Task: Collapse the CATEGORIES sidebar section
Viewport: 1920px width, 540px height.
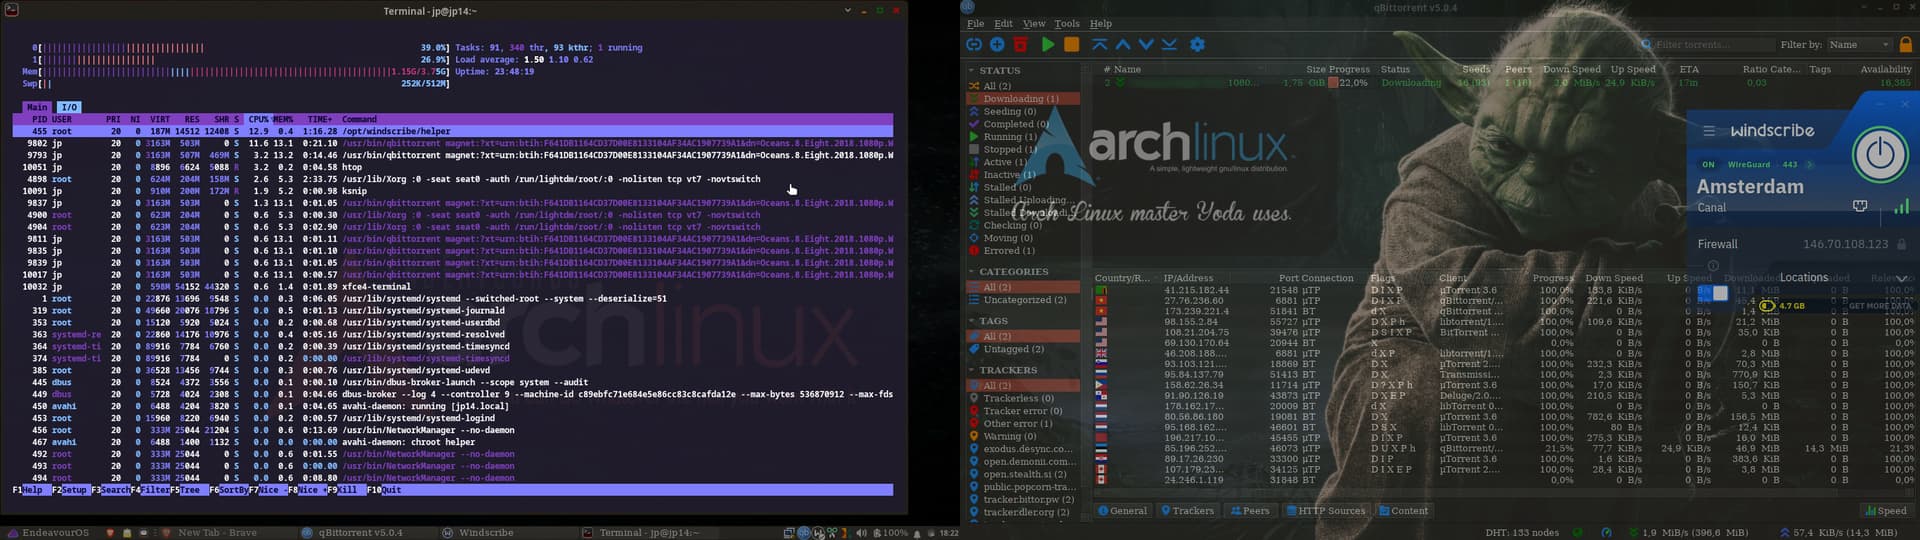Action: [x=971, y=272]
